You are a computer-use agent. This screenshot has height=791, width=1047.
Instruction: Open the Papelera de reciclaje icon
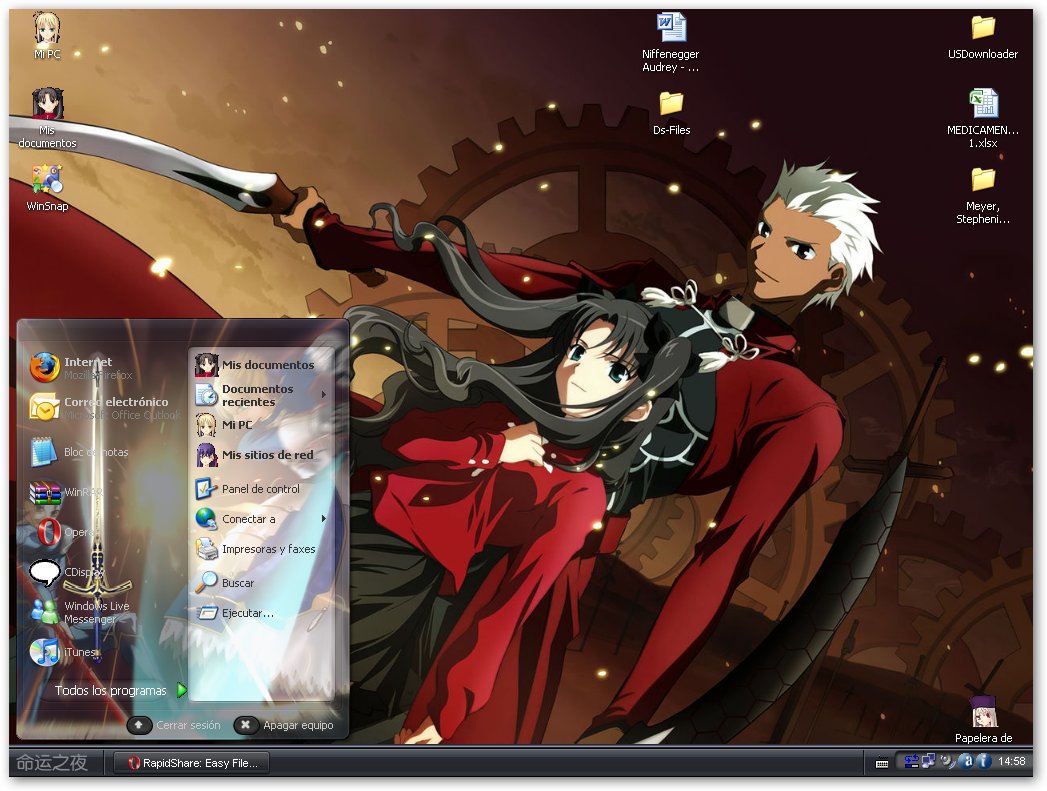[x=983, y=721]
